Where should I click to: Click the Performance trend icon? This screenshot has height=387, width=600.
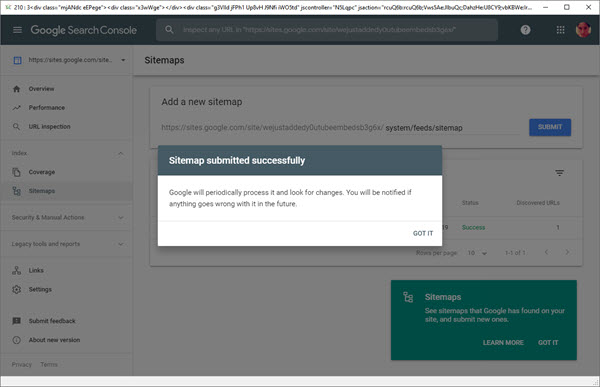[16, 108]
